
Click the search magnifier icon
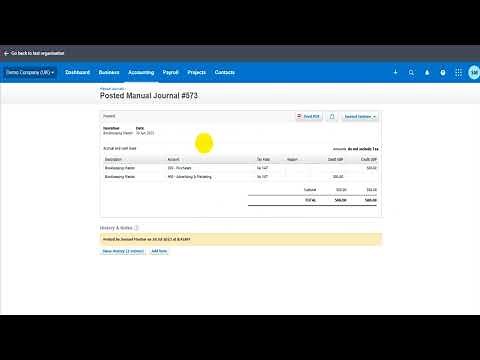[x=411, y=72]
